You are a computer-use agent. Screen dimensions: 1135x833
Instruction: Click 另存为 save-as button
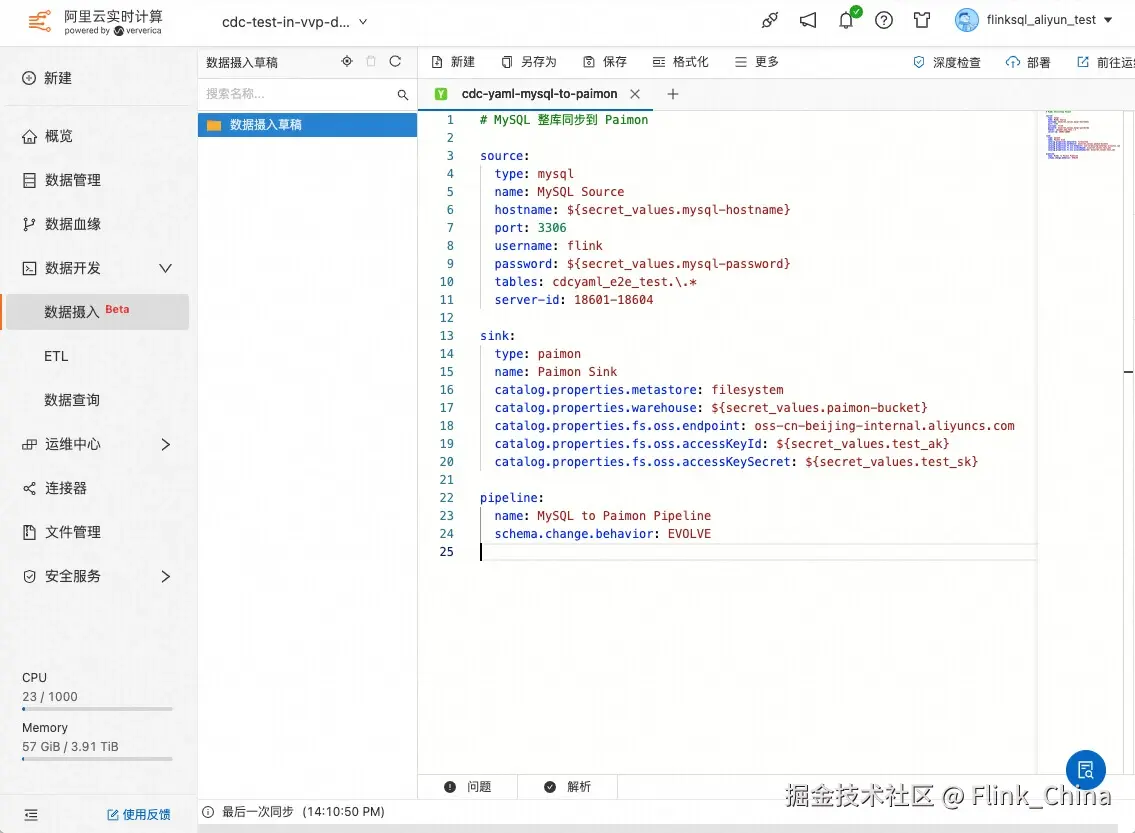tap(529, 62)
